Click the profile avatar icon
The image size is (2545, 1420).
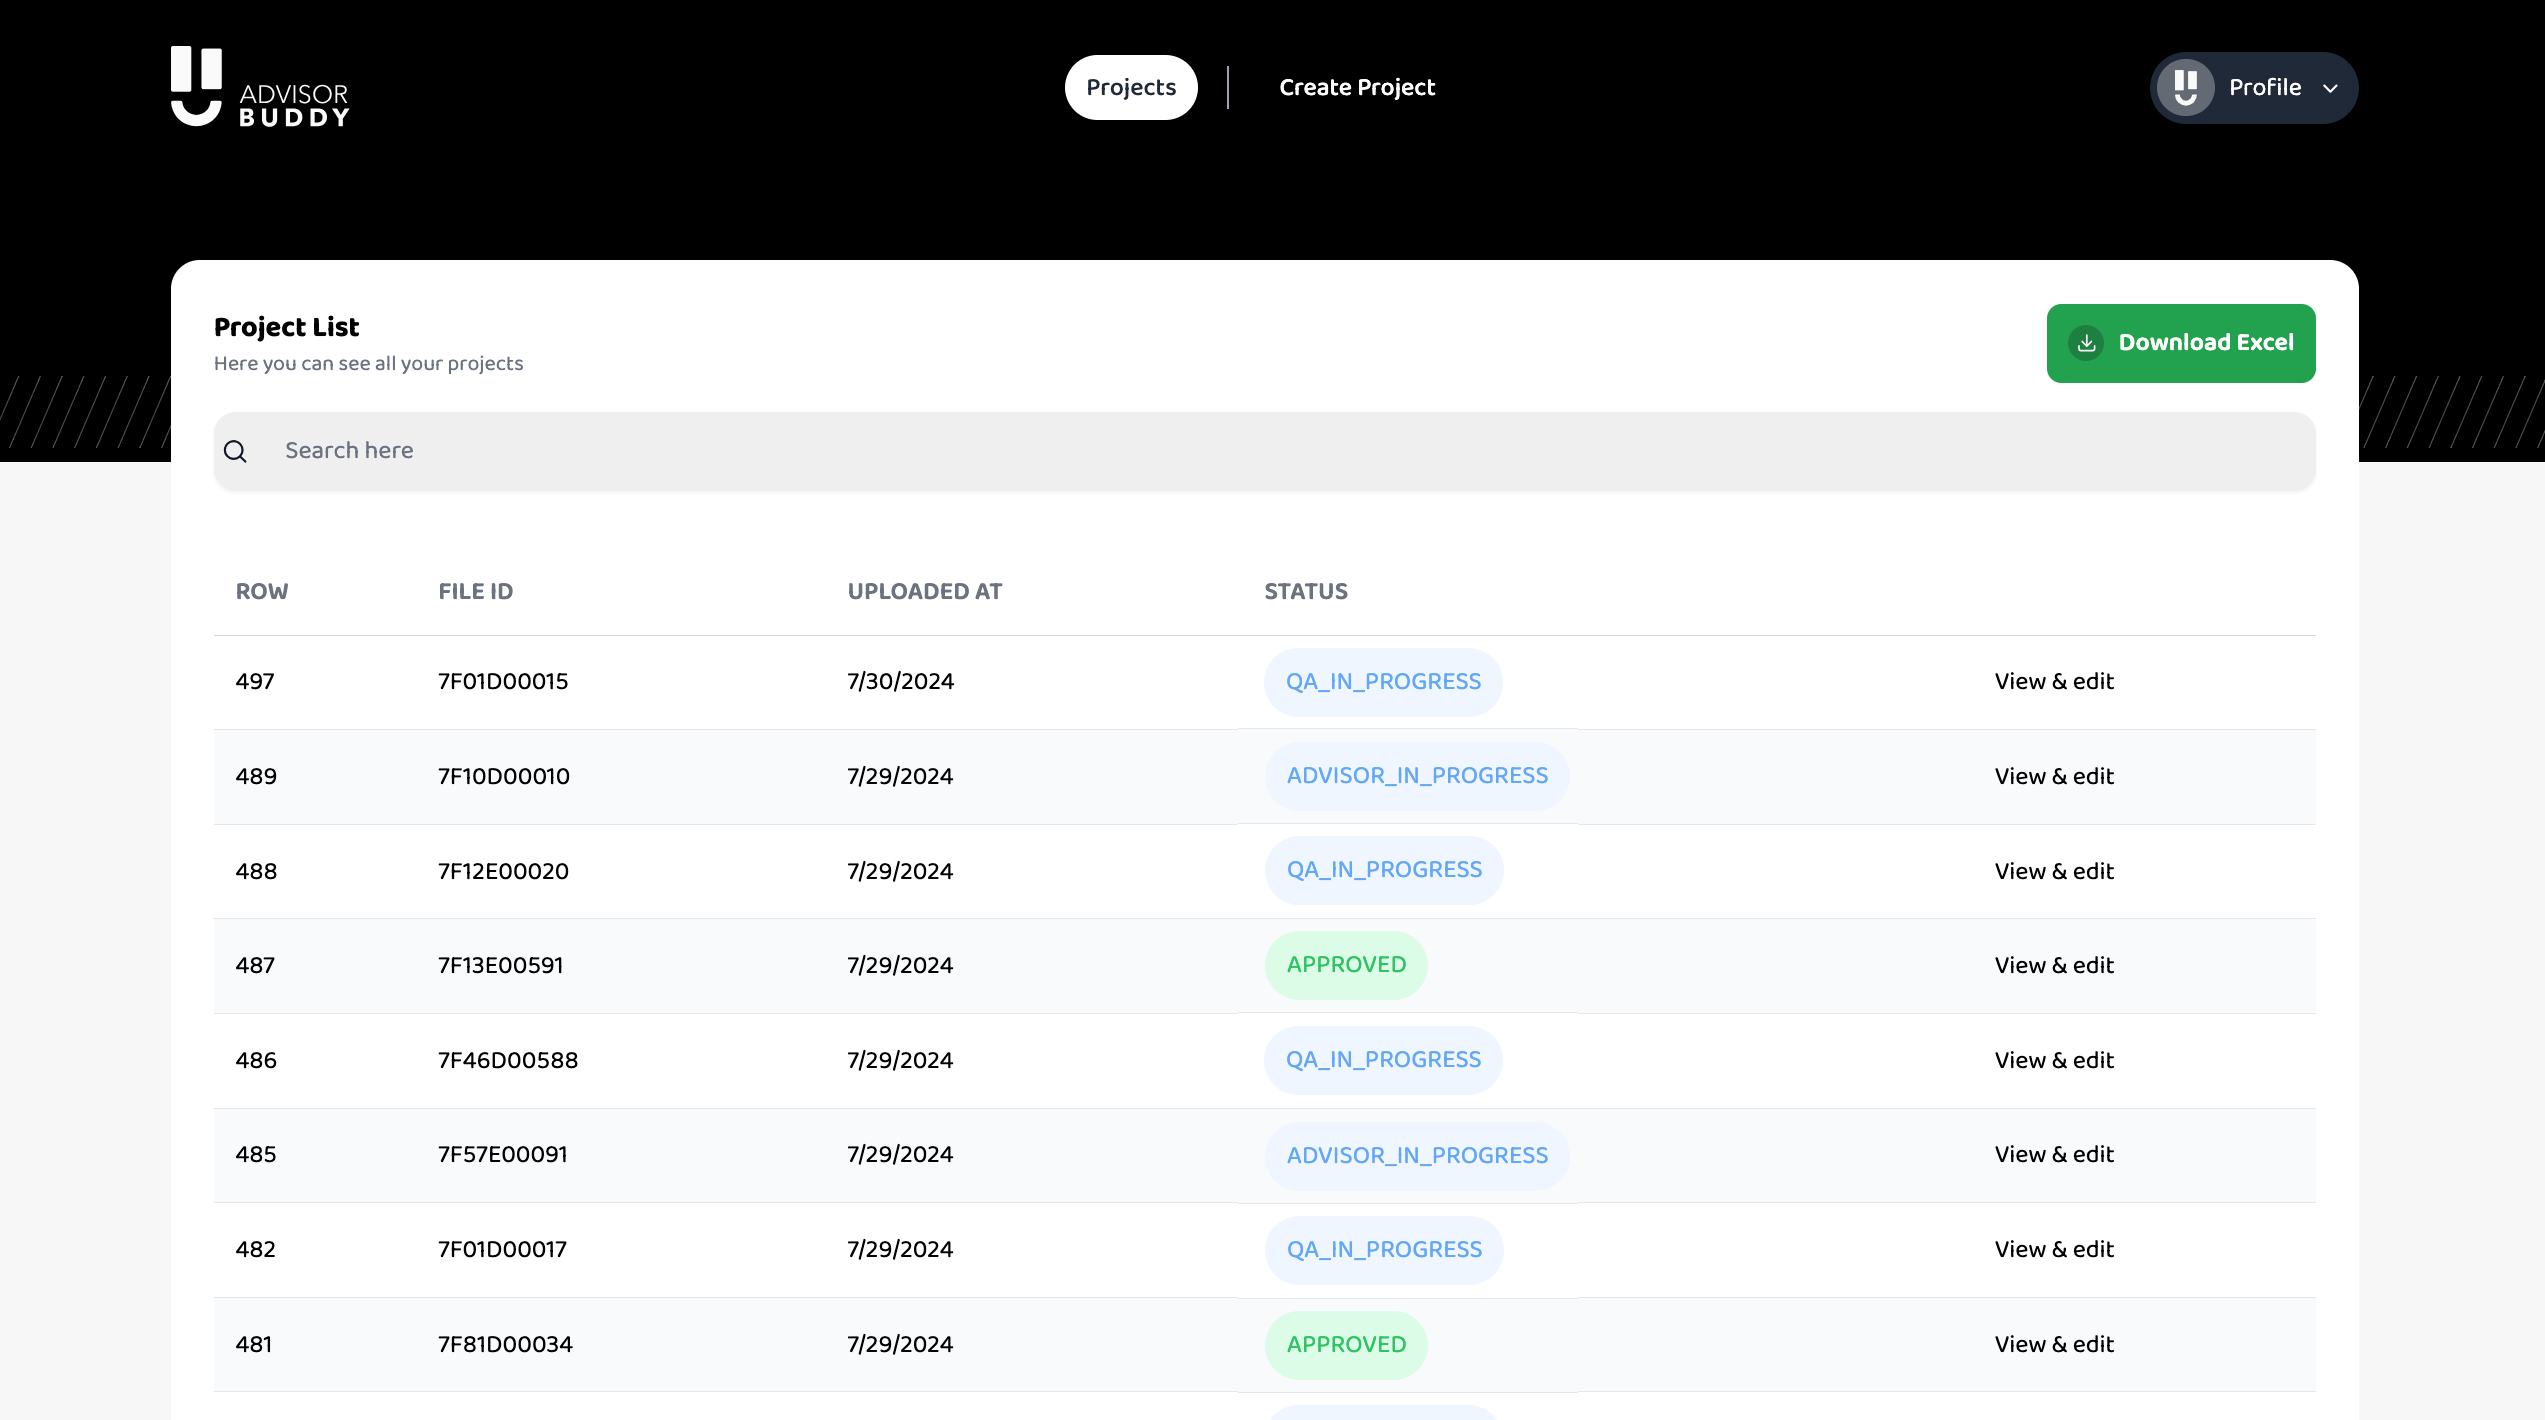[x=2185, y=88]
